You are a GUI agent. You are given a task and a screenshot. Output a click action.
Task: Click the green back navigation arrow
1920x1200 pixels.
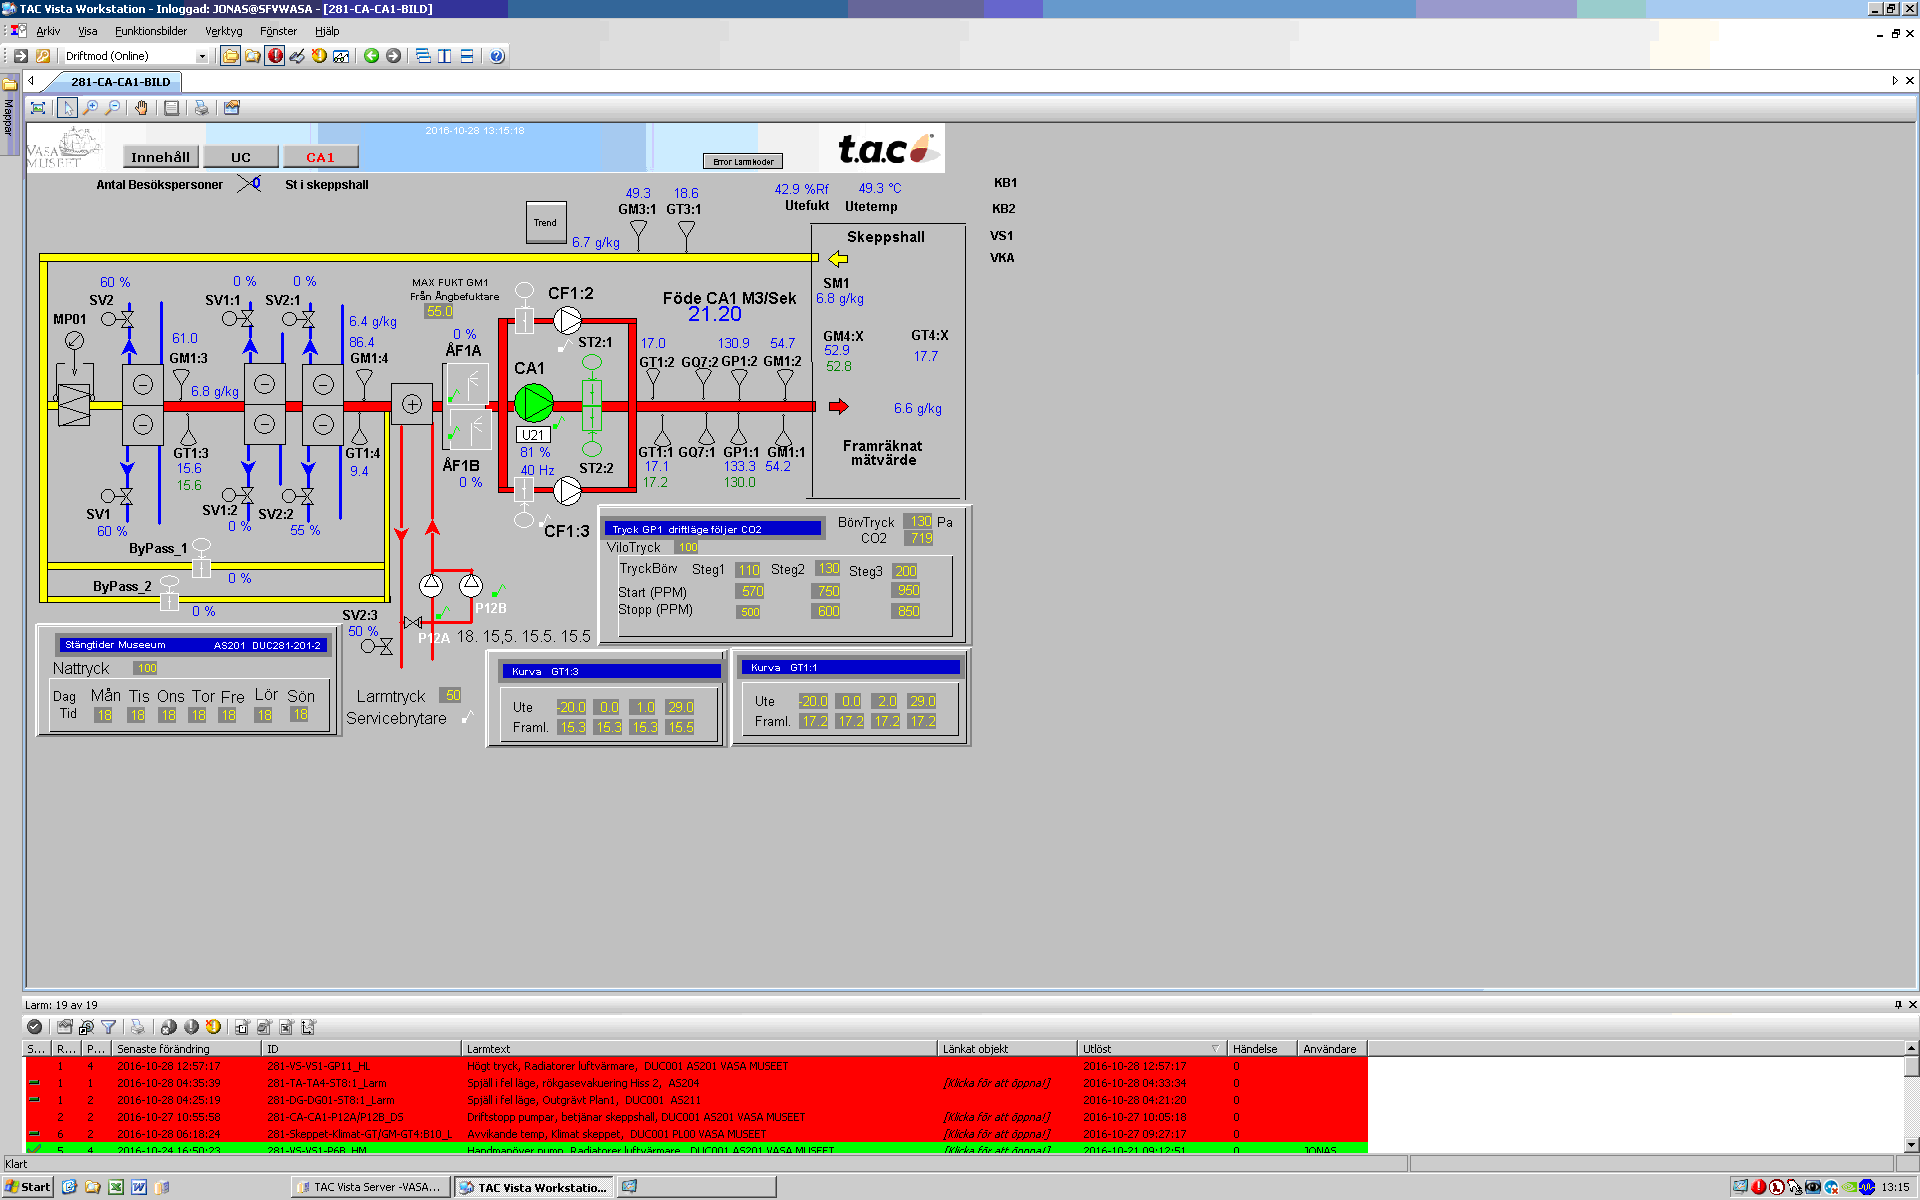pos(371,56)
